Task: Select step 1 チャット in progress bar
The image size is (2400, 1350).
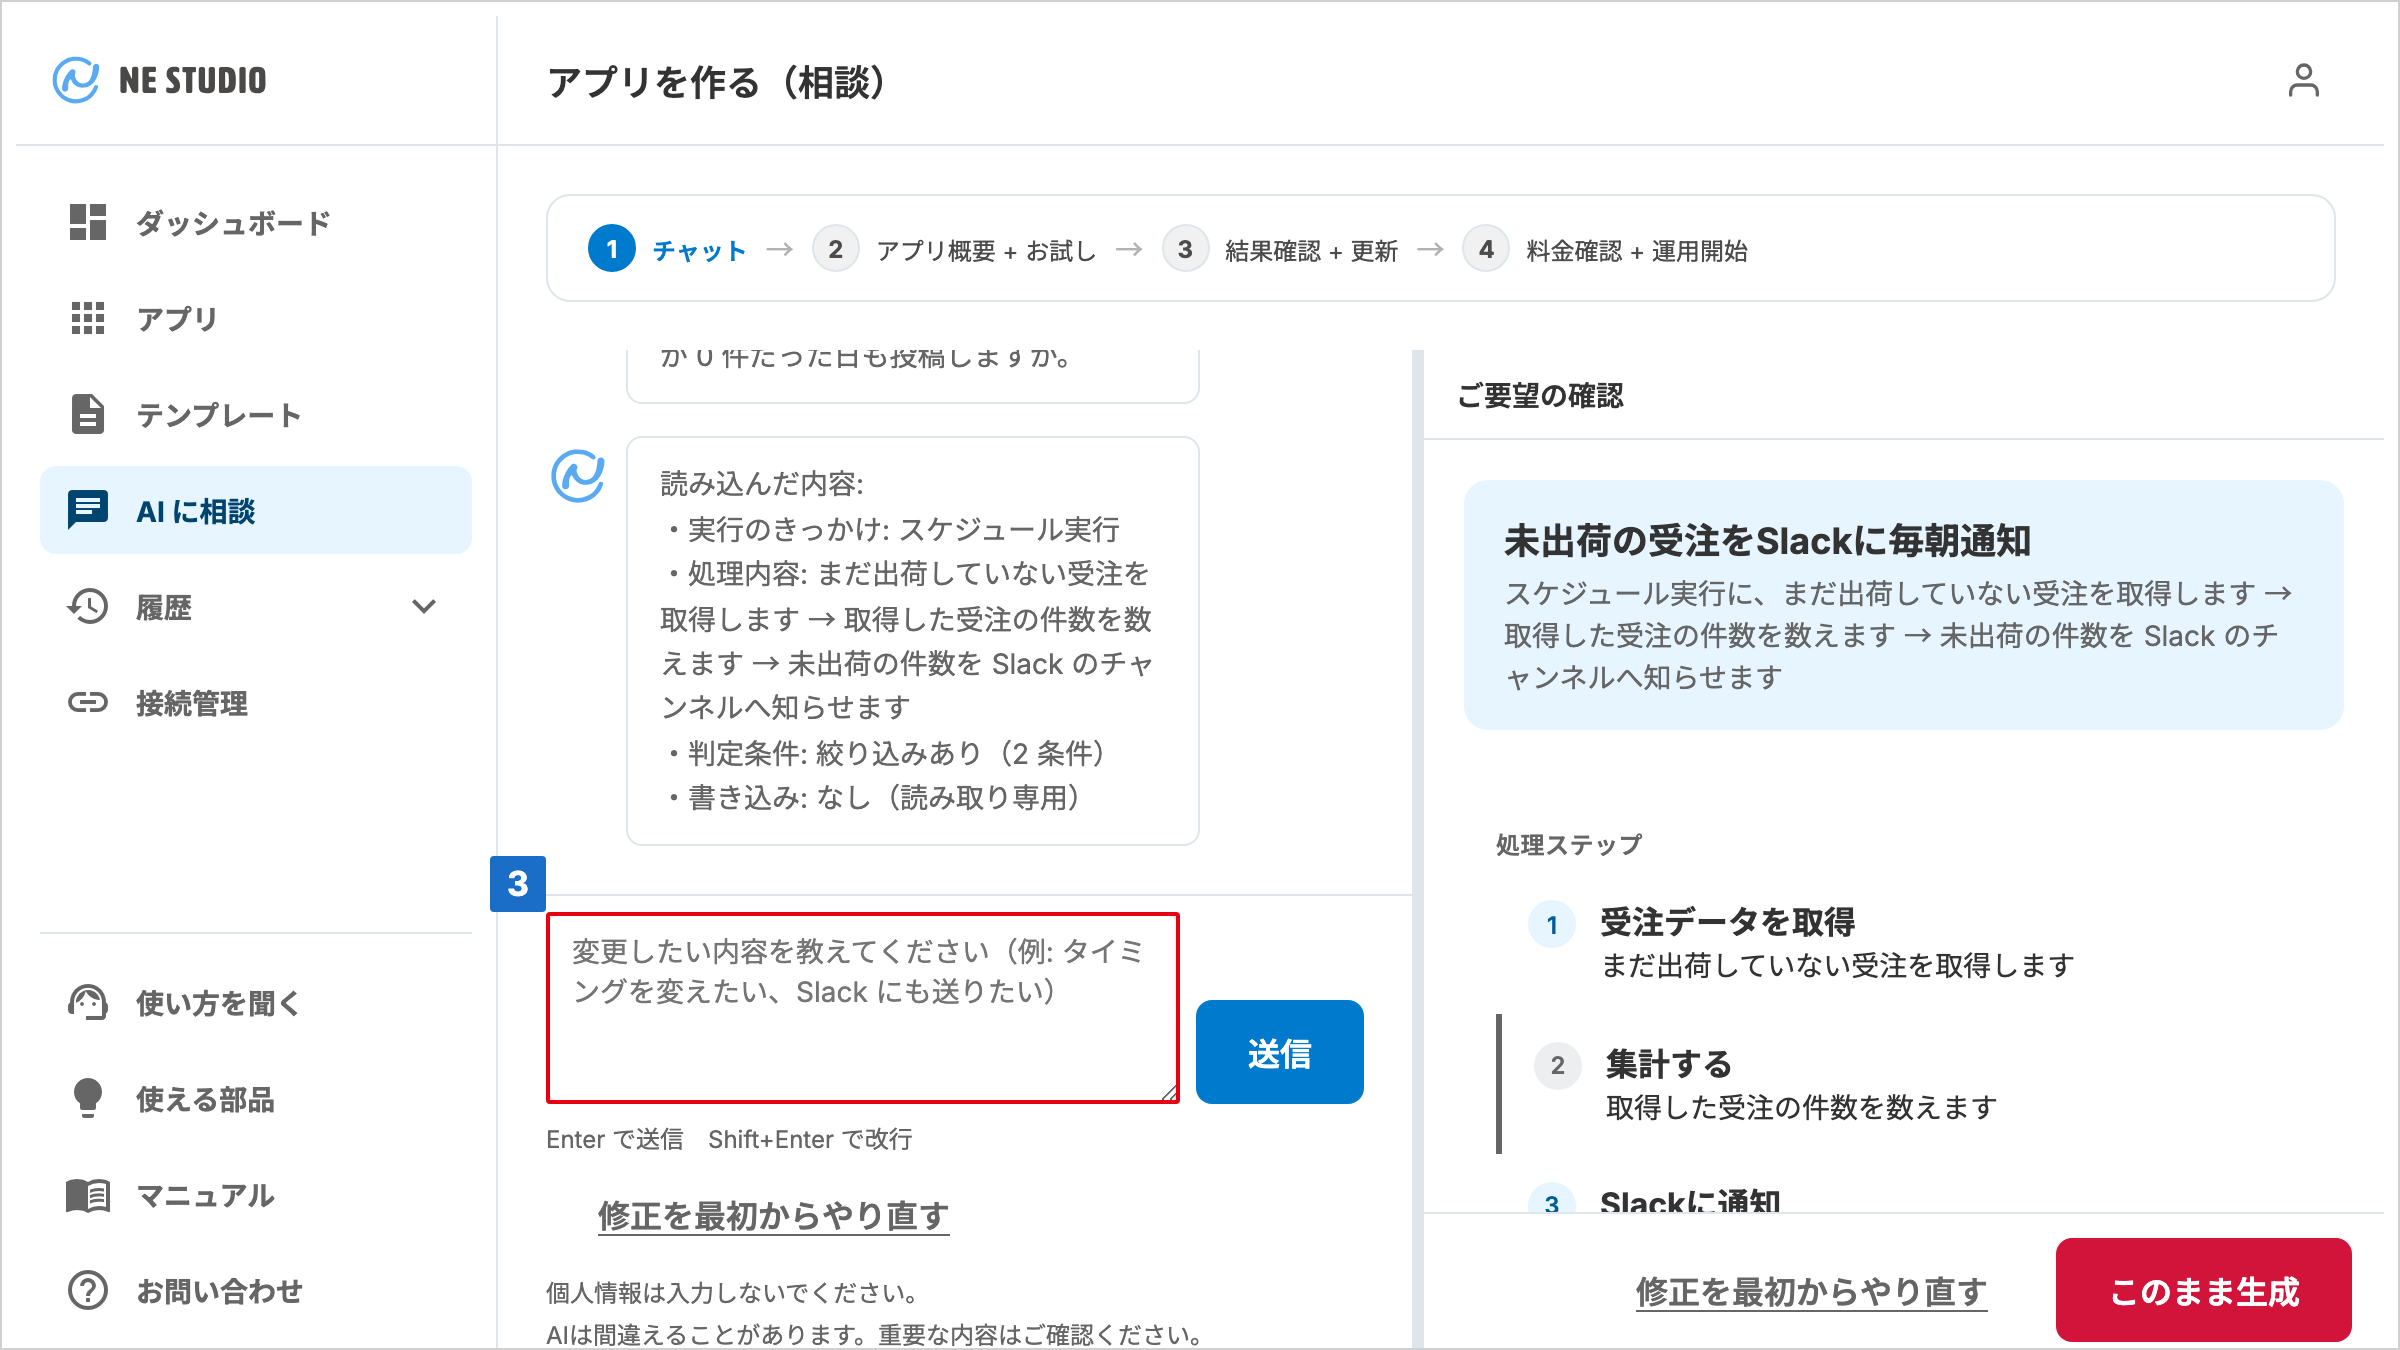Action: tap(668, 249)
